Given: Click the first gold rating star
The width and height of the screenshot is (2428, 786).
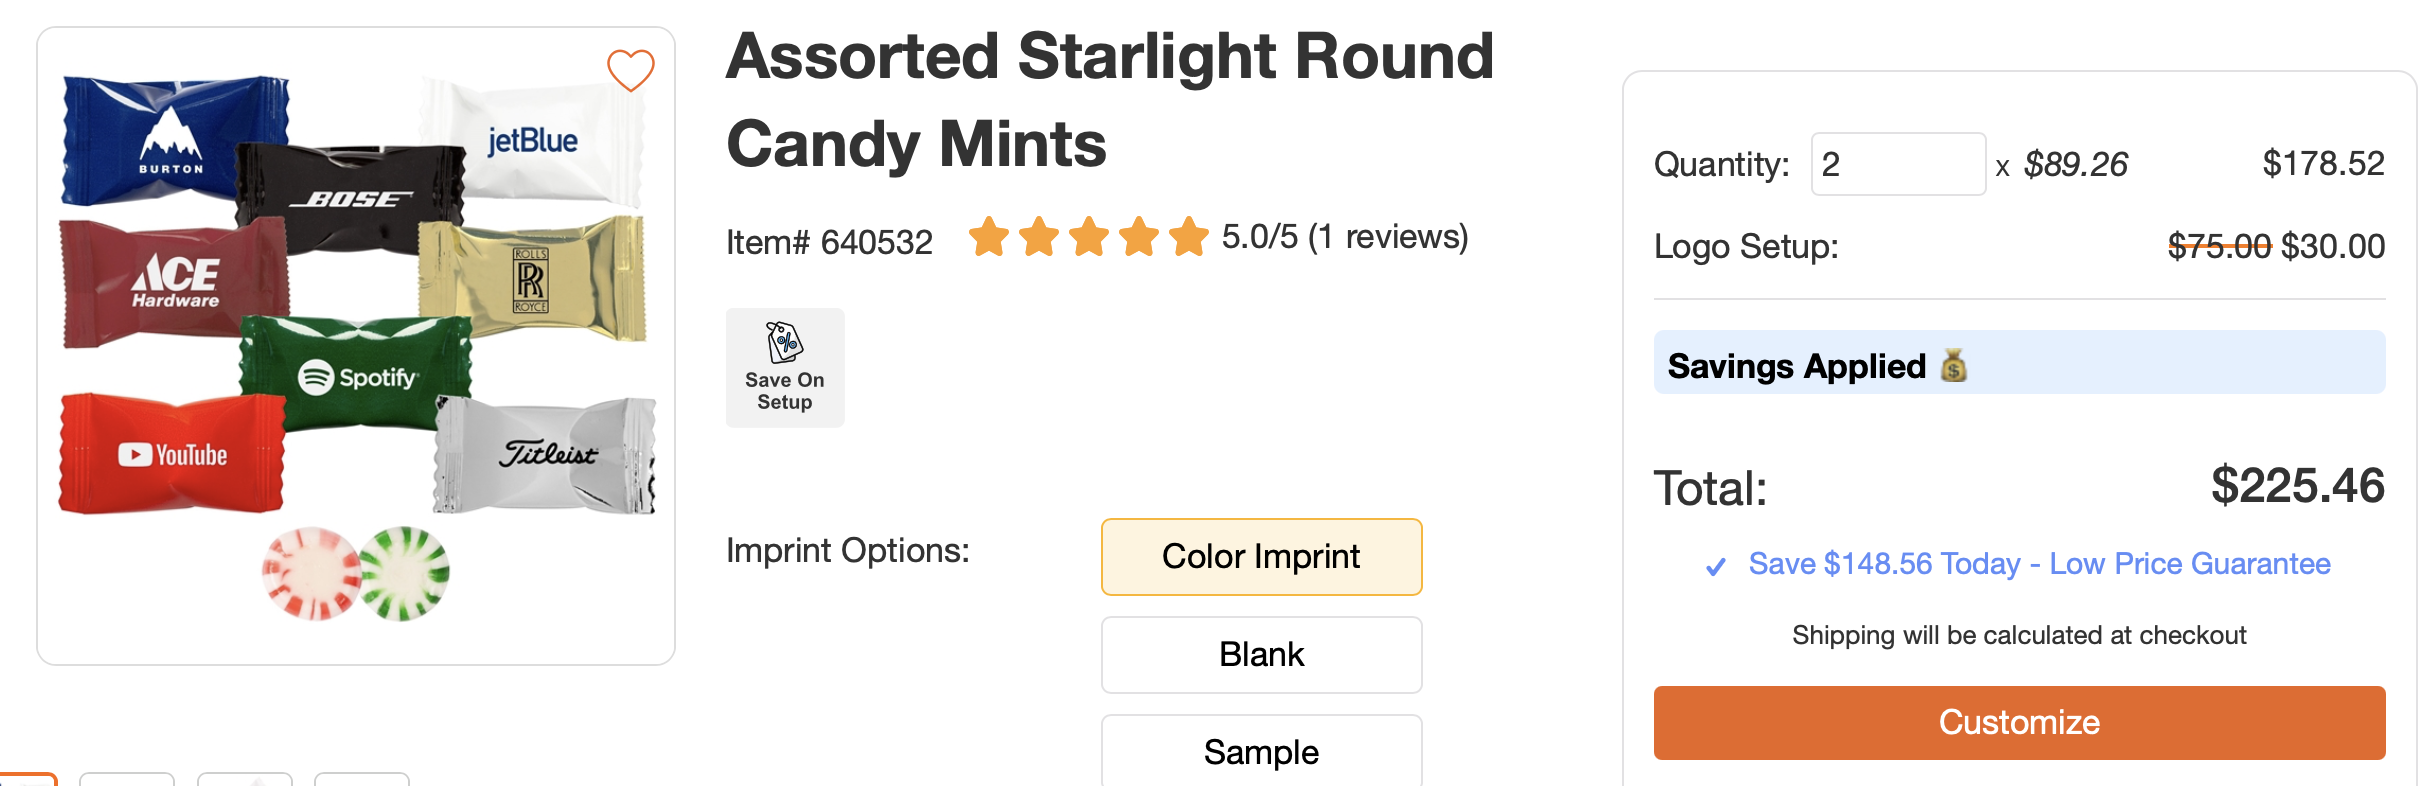Looking at the screenshot, I should tap(989, 238).
